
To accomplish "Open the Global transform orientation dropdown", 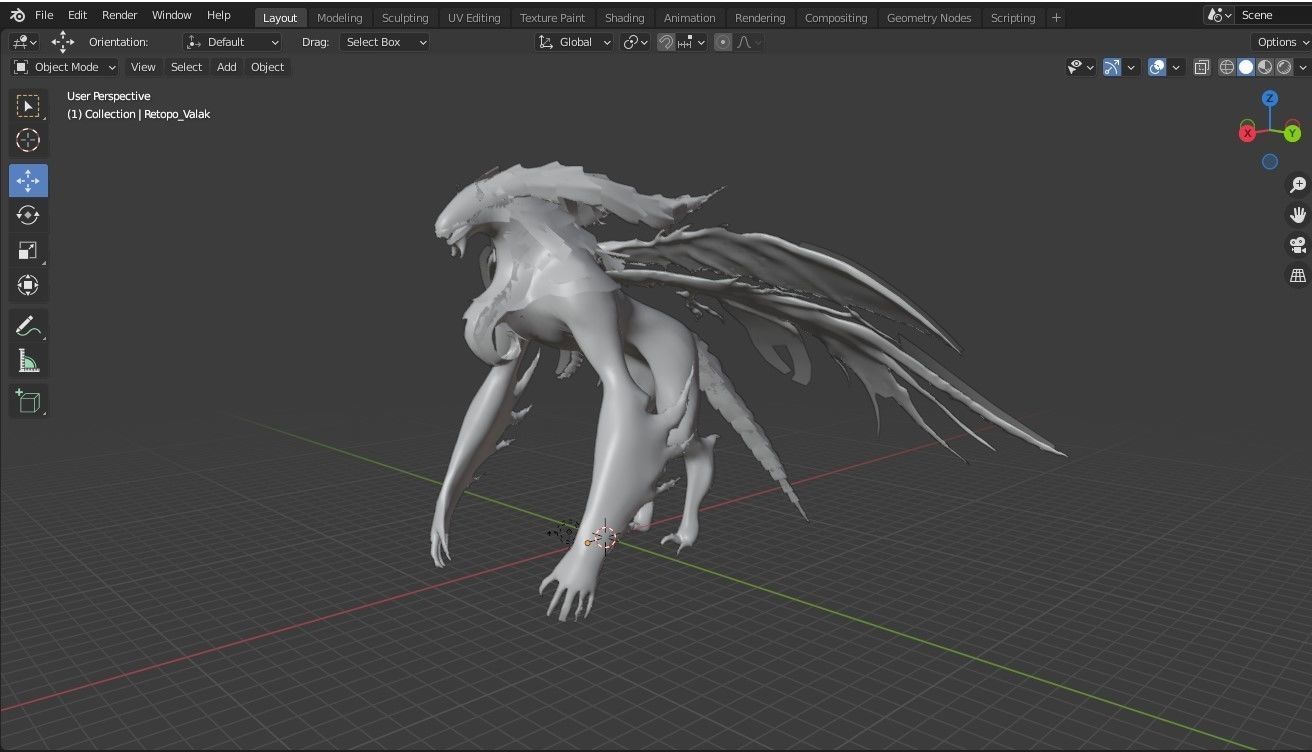I will pos(574,42).
